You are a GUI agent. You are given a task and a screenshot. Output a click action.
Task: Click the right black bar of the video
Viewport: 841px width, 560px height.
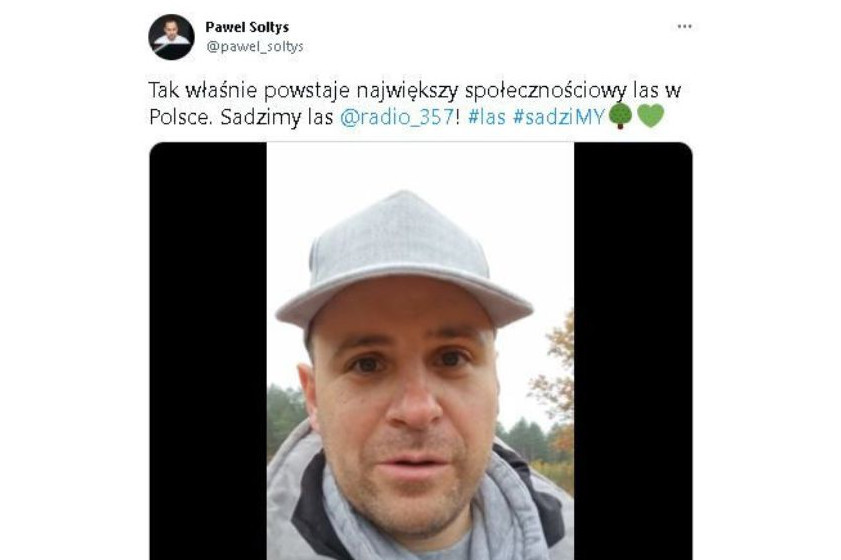point(633,351)
